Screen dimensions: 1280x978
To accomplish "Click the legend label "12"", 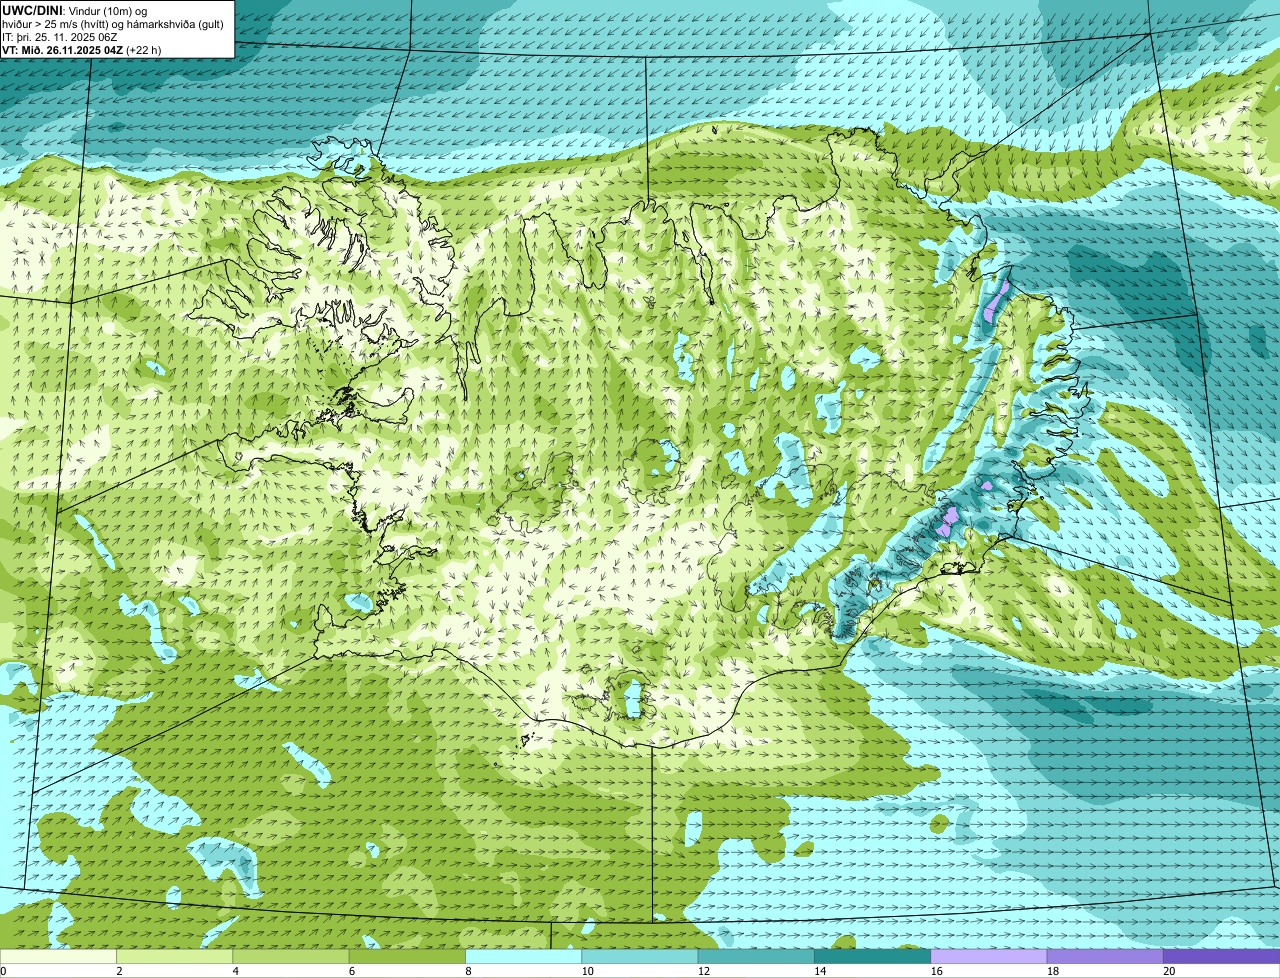I will click(x=704, y=971).
